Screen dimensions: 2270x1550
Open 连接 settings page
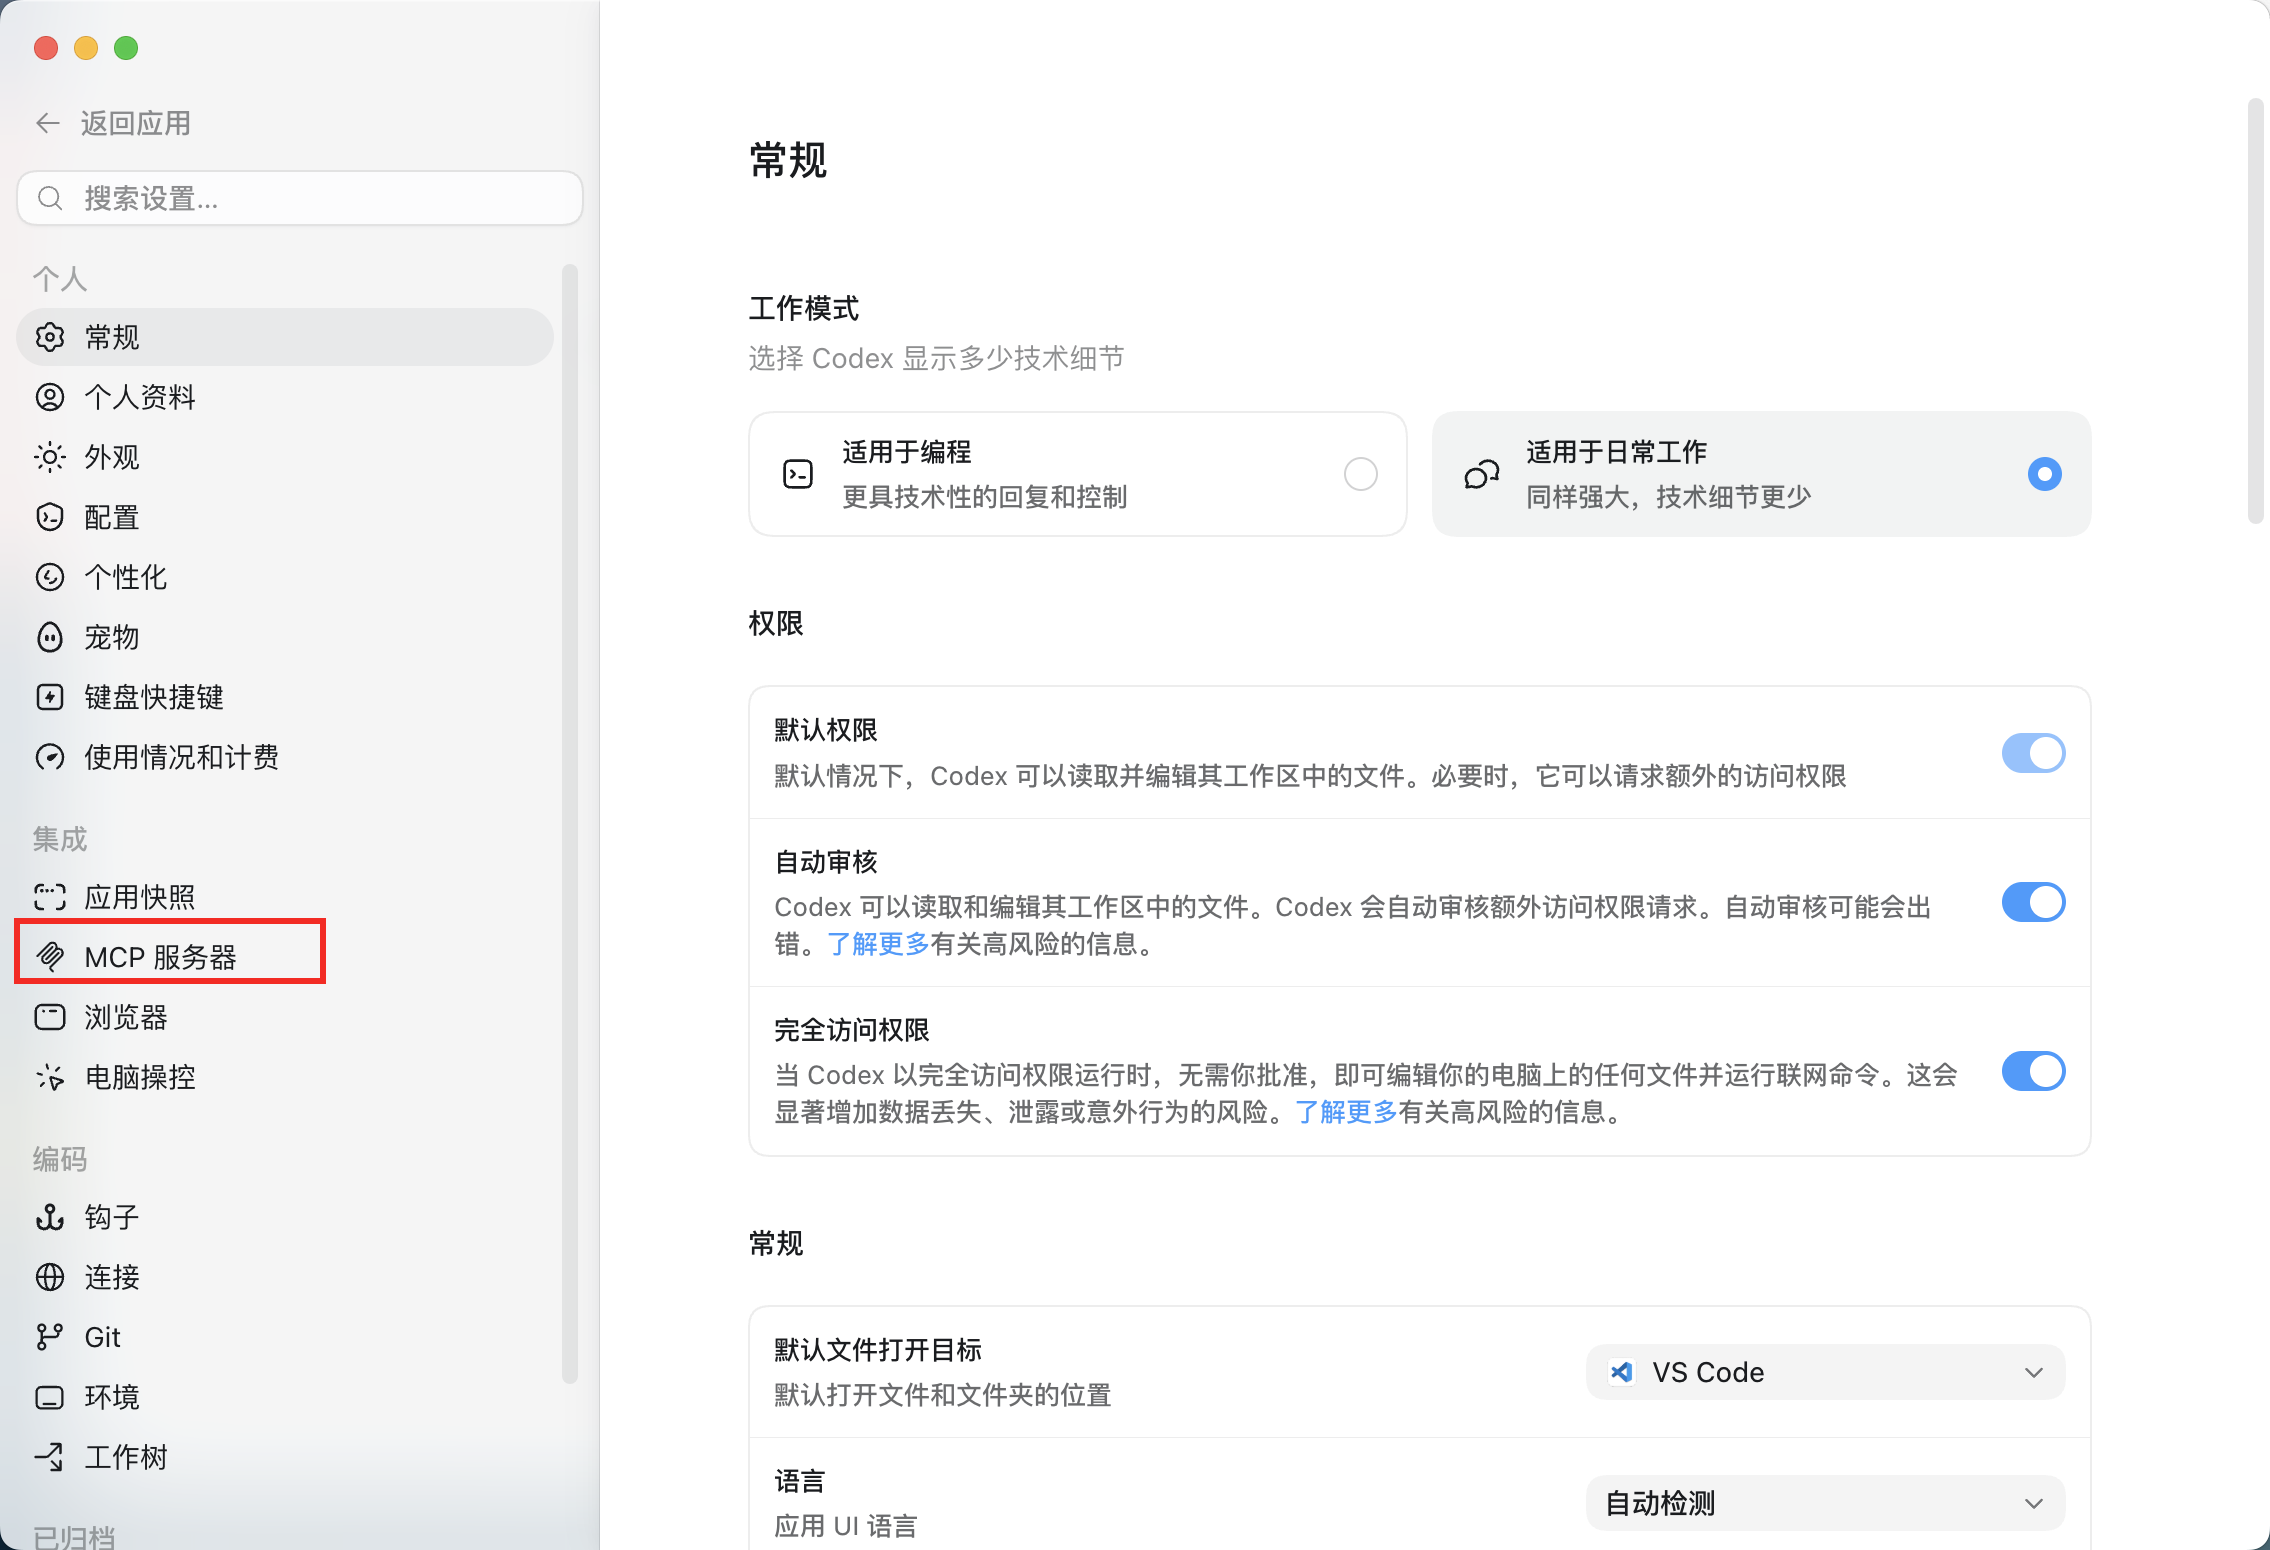[x=285, y=1277]
